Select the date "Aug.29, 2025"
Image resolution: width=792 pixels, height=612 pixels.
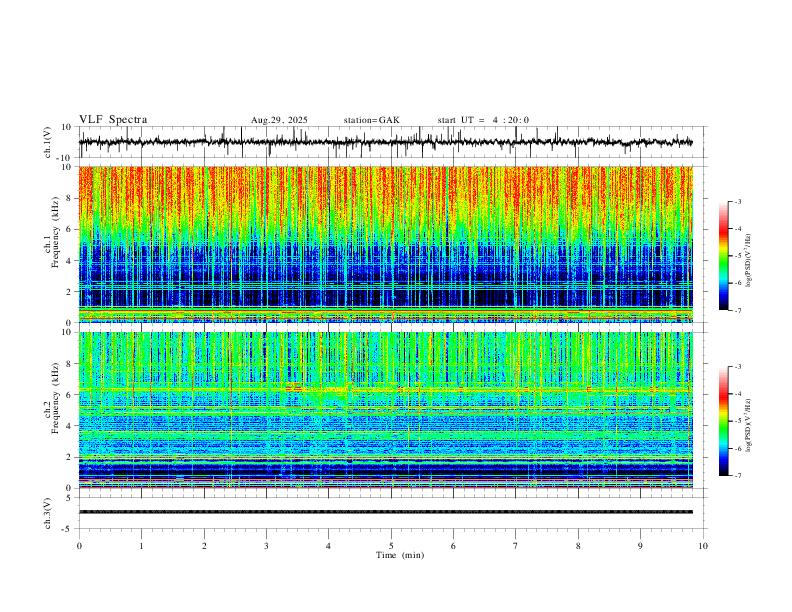tap(279, 120)
